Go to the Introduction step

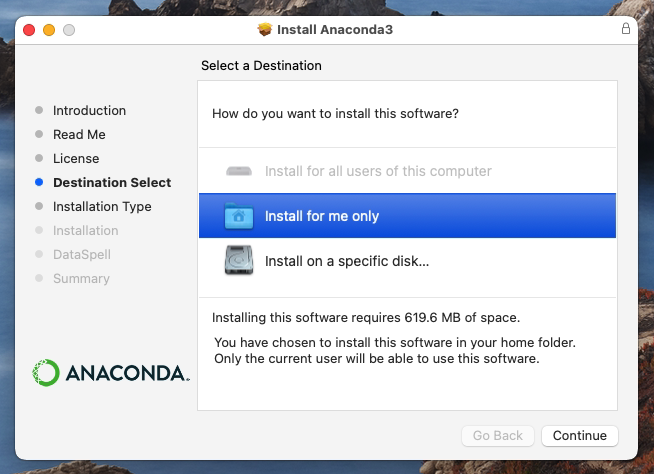[x=89, y=111]
